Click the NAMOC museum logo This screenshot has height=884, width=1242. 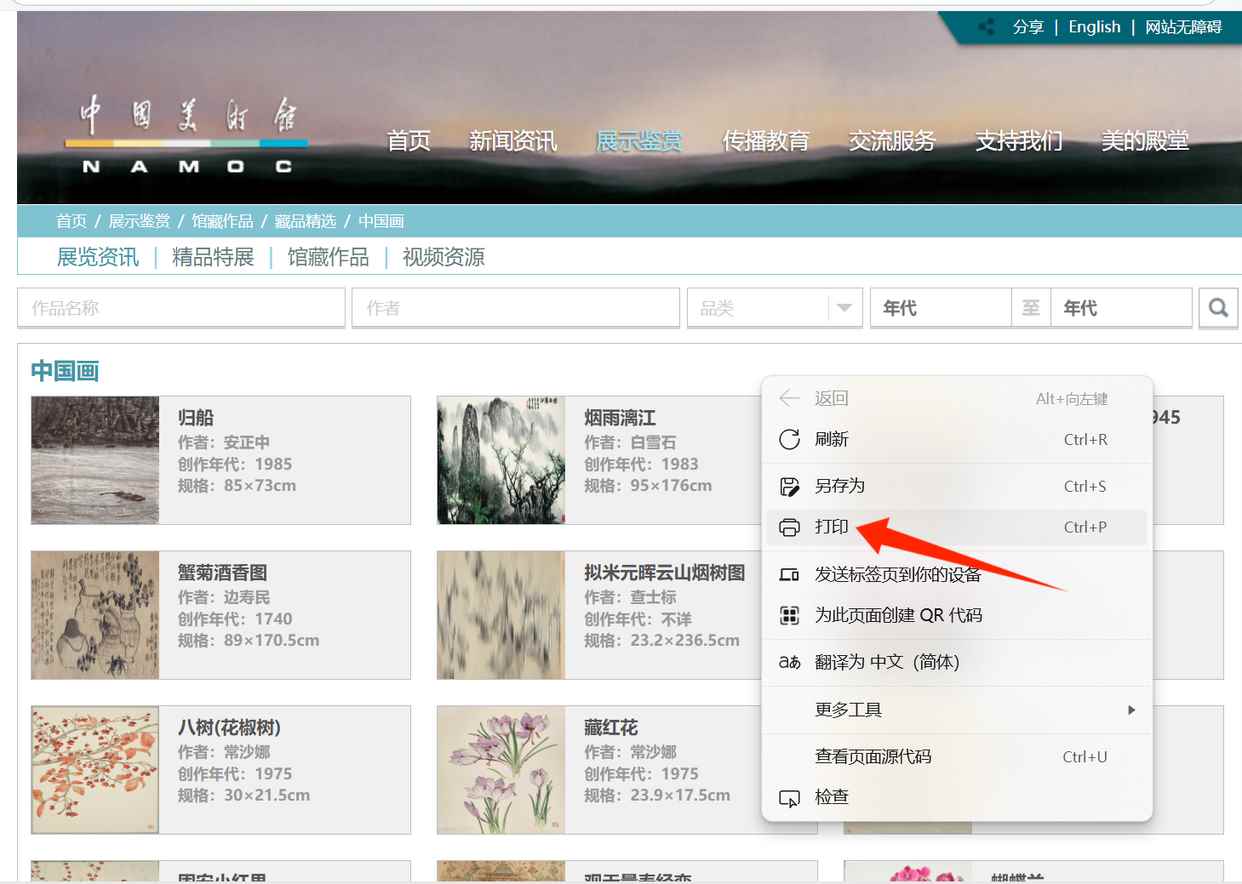click(x=186, y=136)
